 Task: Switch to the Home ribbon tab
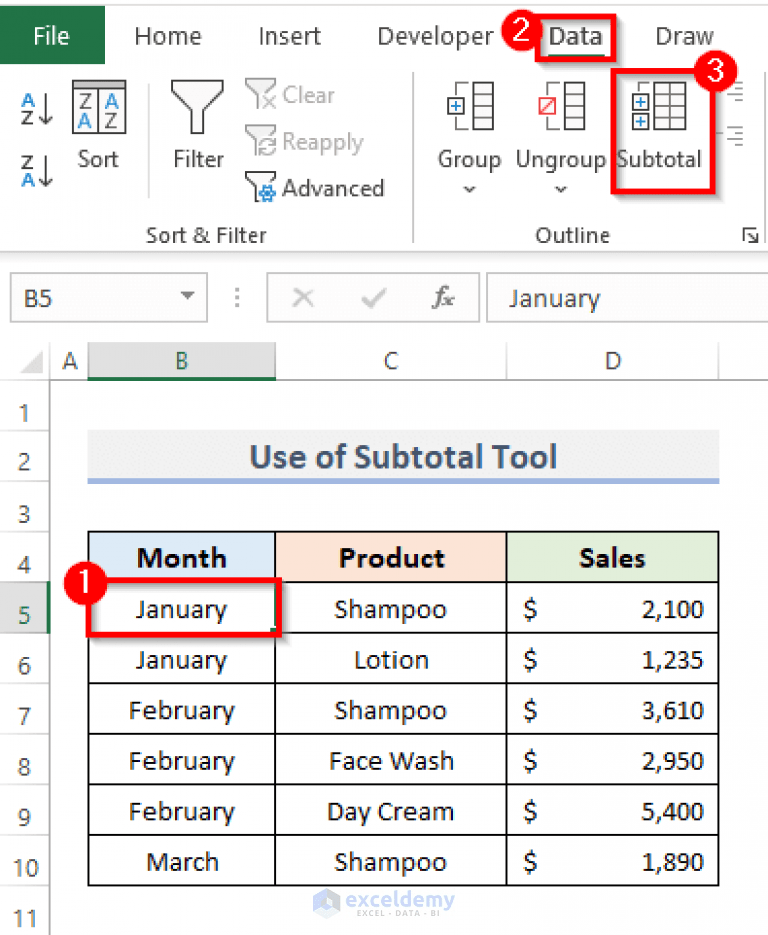click(x=167, y=35)
